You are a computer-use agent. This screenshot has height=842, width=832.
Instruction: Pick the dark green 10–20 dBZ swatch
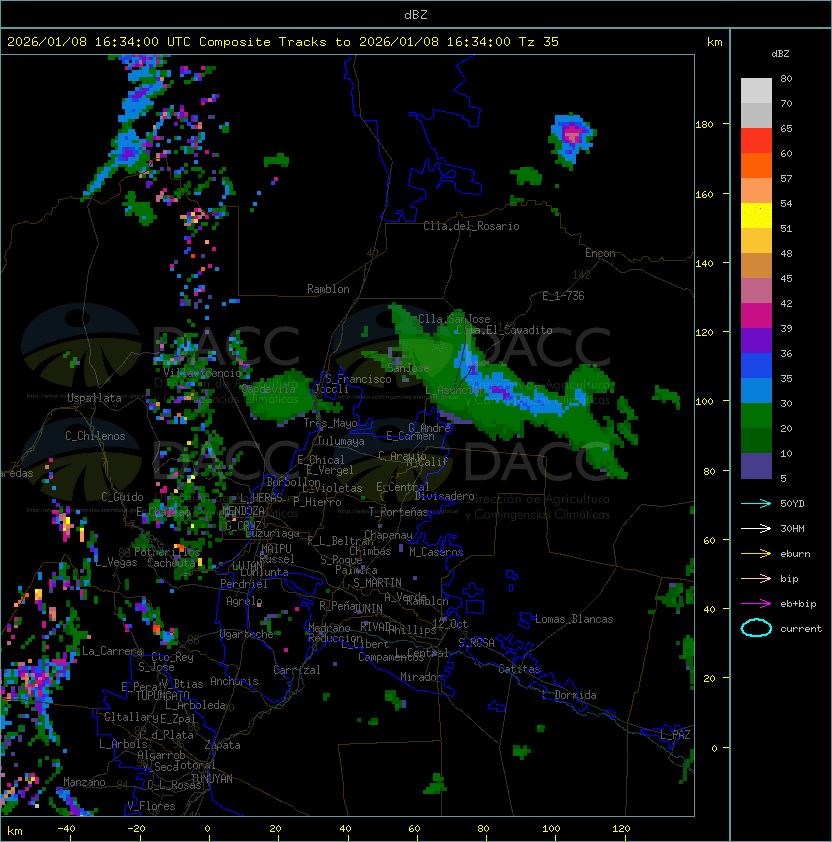point(756,440)
